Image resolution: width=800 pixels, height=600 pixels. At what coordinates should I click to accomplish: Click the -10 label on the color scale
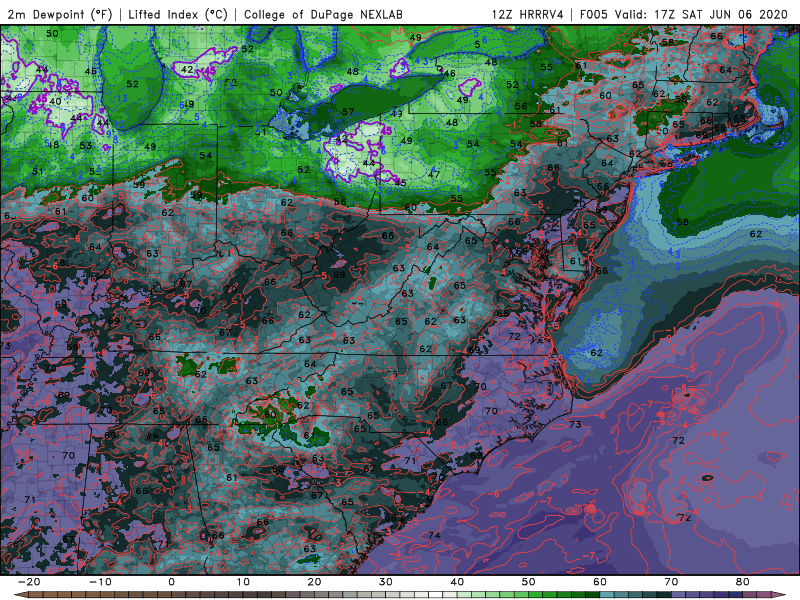tap(100, 582)
